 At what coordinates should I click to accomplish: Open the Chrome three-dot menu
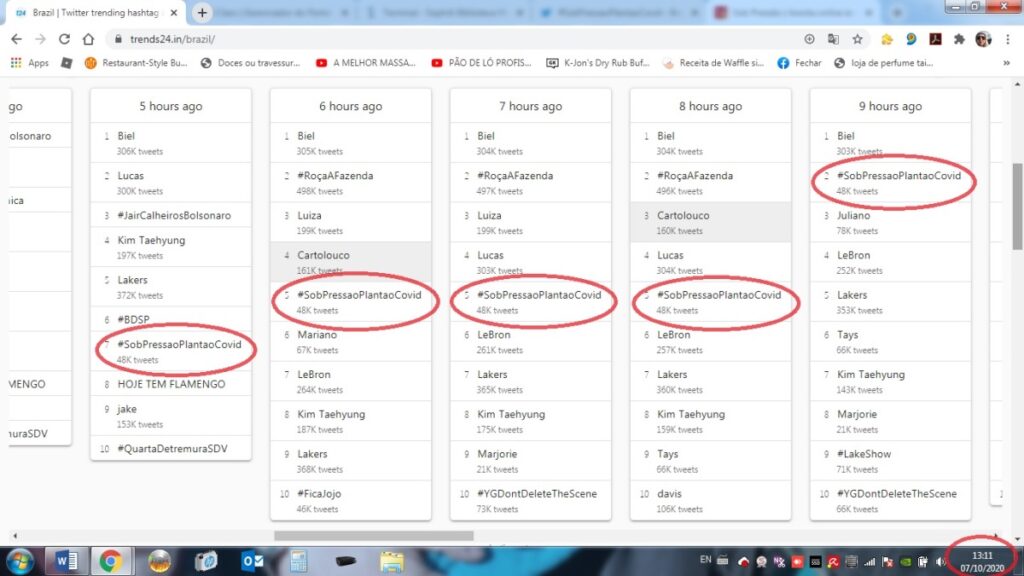pyautogui.click(x=1007, y=39)
